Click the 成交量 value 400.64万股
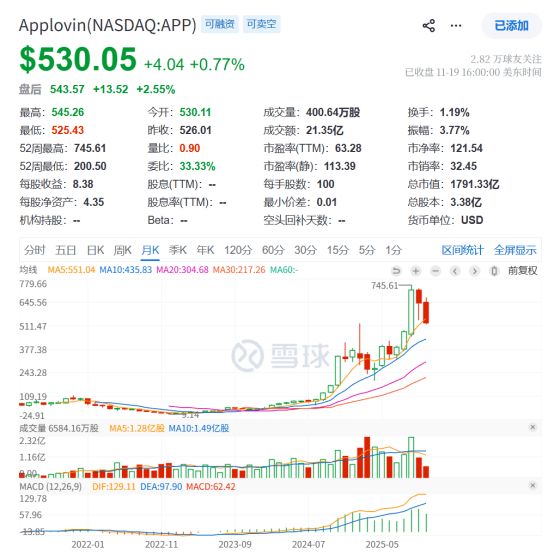 [333, 113]
